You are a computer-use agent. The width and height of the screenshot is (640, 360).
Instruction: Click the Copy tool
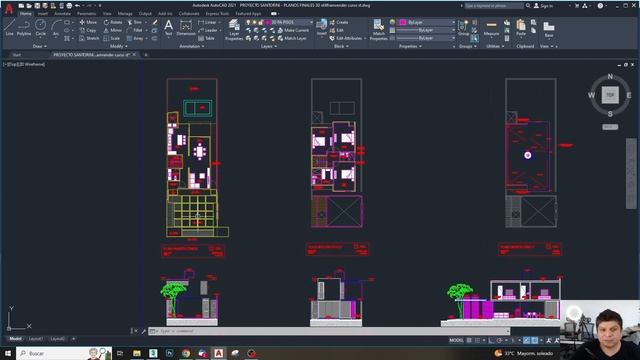point(88,30)
